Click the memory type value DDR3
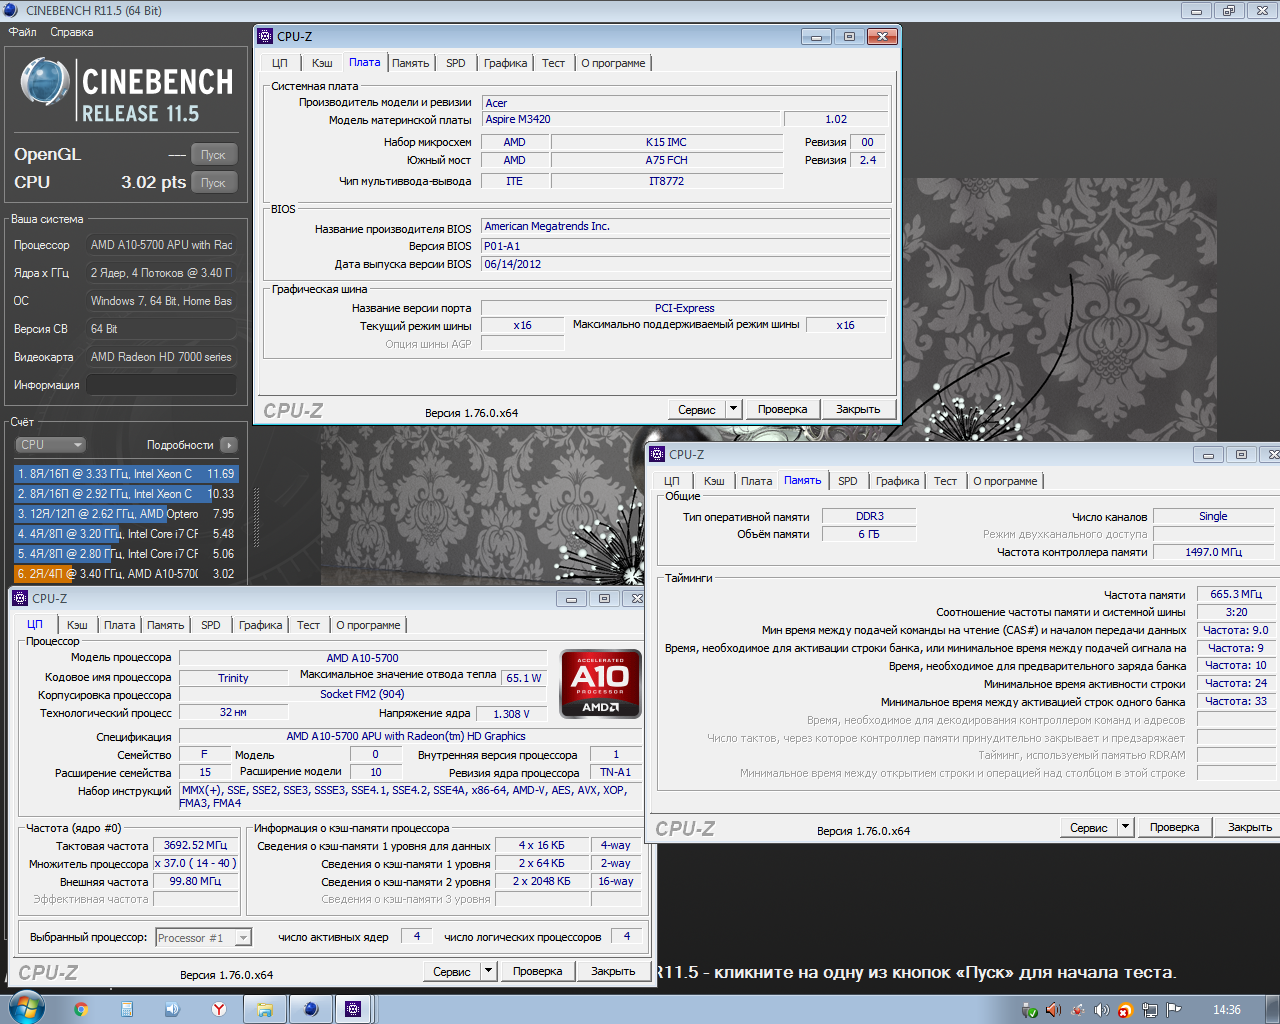The height and width of the screenshot is (1024, 1280). [870, 516]
